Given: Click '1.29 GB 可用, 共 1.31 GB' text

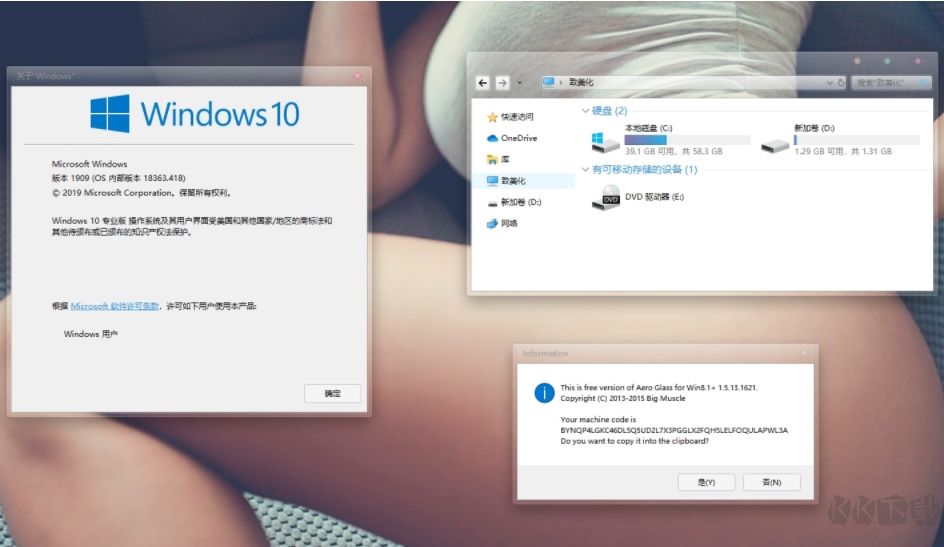Looking at the screenshot, I should pos(843,152).
